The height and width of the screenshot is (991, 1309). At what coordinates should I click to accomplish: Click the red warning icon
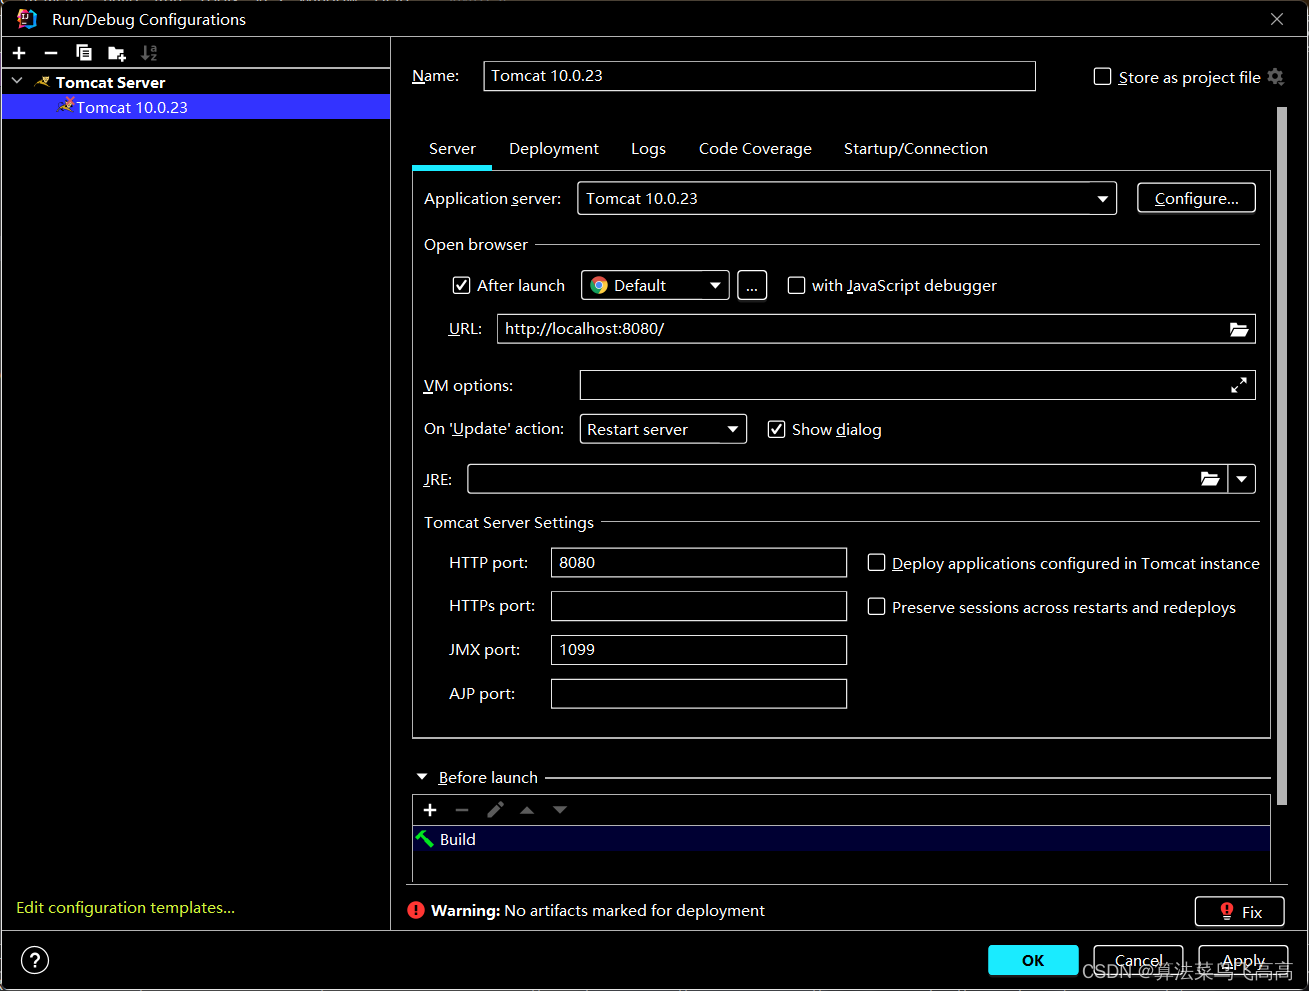(416, 910)
